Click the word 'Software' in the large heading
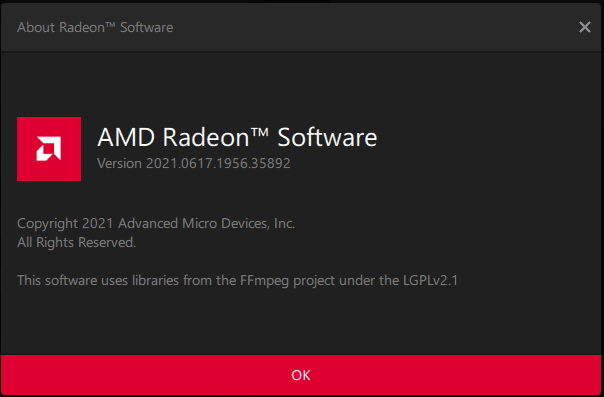604x397 pixels. point(327,137)
